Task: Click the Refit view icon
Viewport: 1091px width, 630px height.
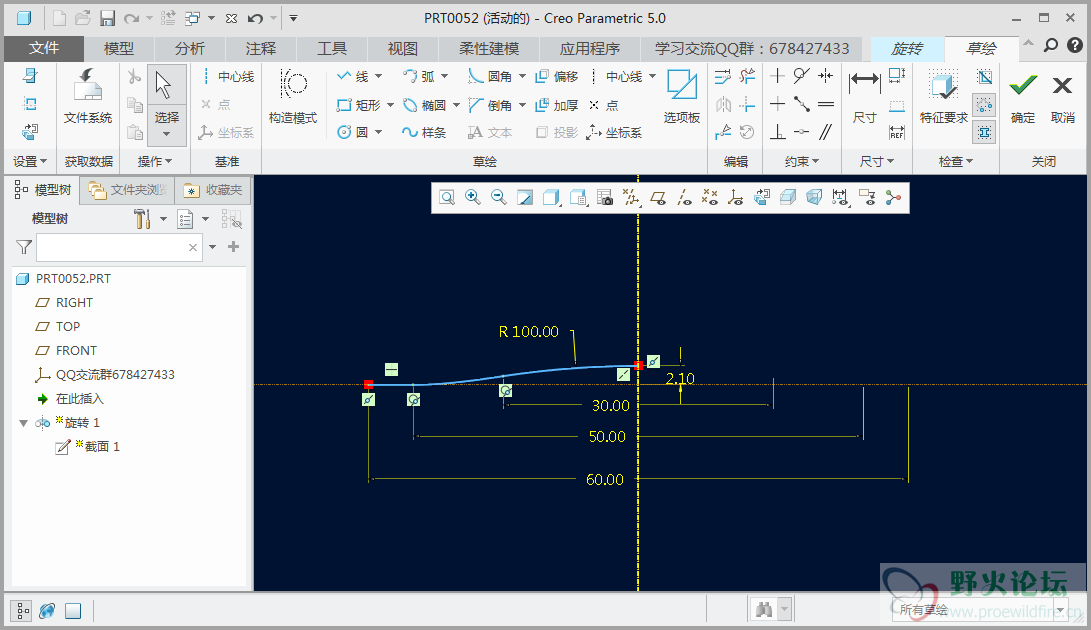Action: click(x=447, y=198)
